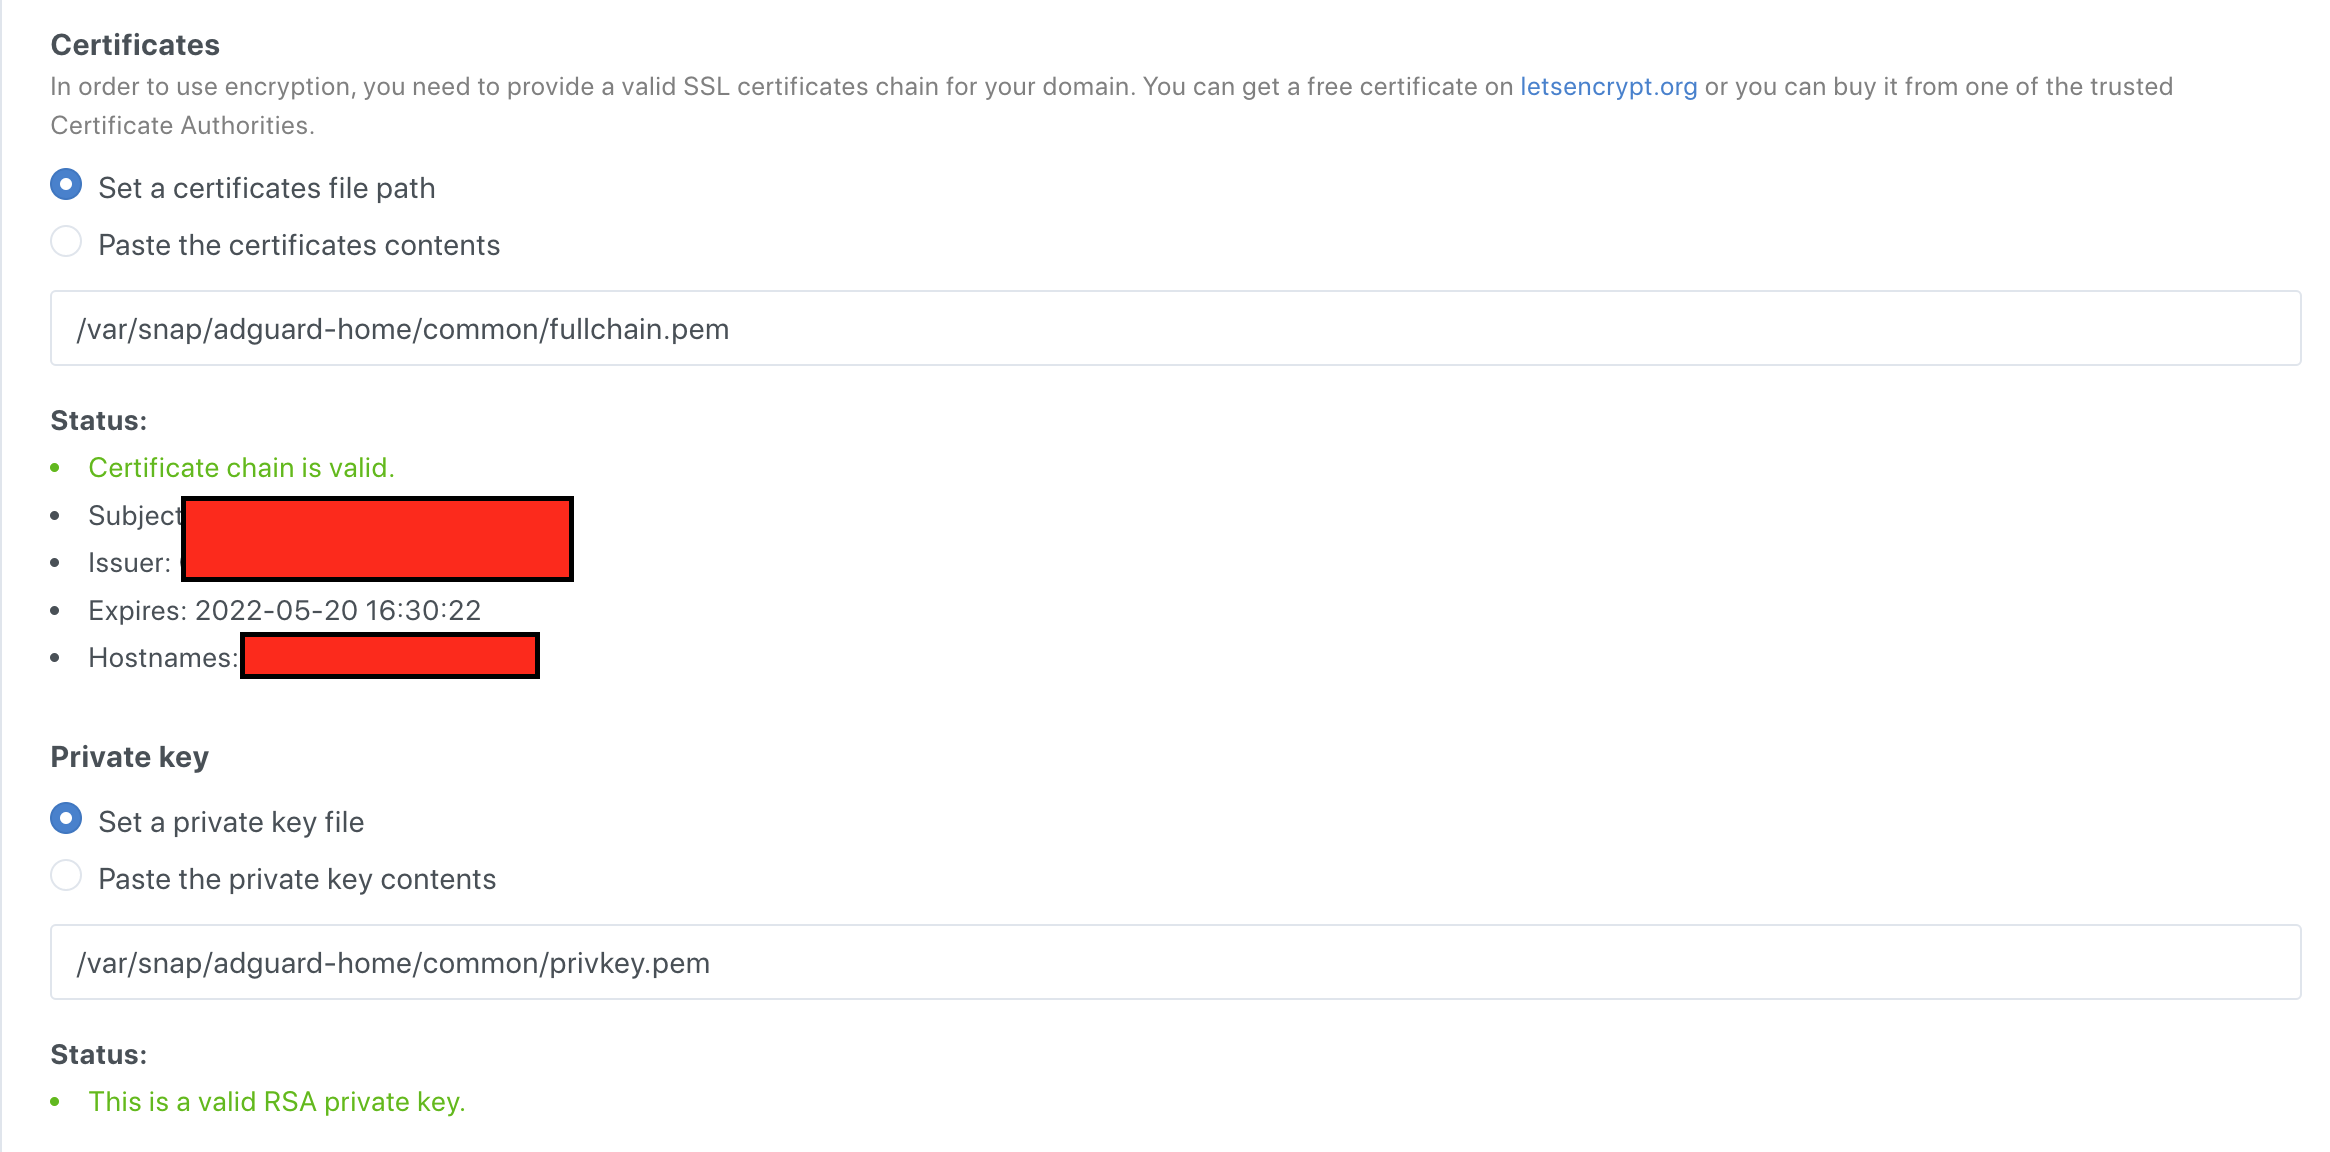The width and height of the screenshot is (2330, 1152).
Task: Click the redacted Hostnames information box
Action: pos(388,656)
